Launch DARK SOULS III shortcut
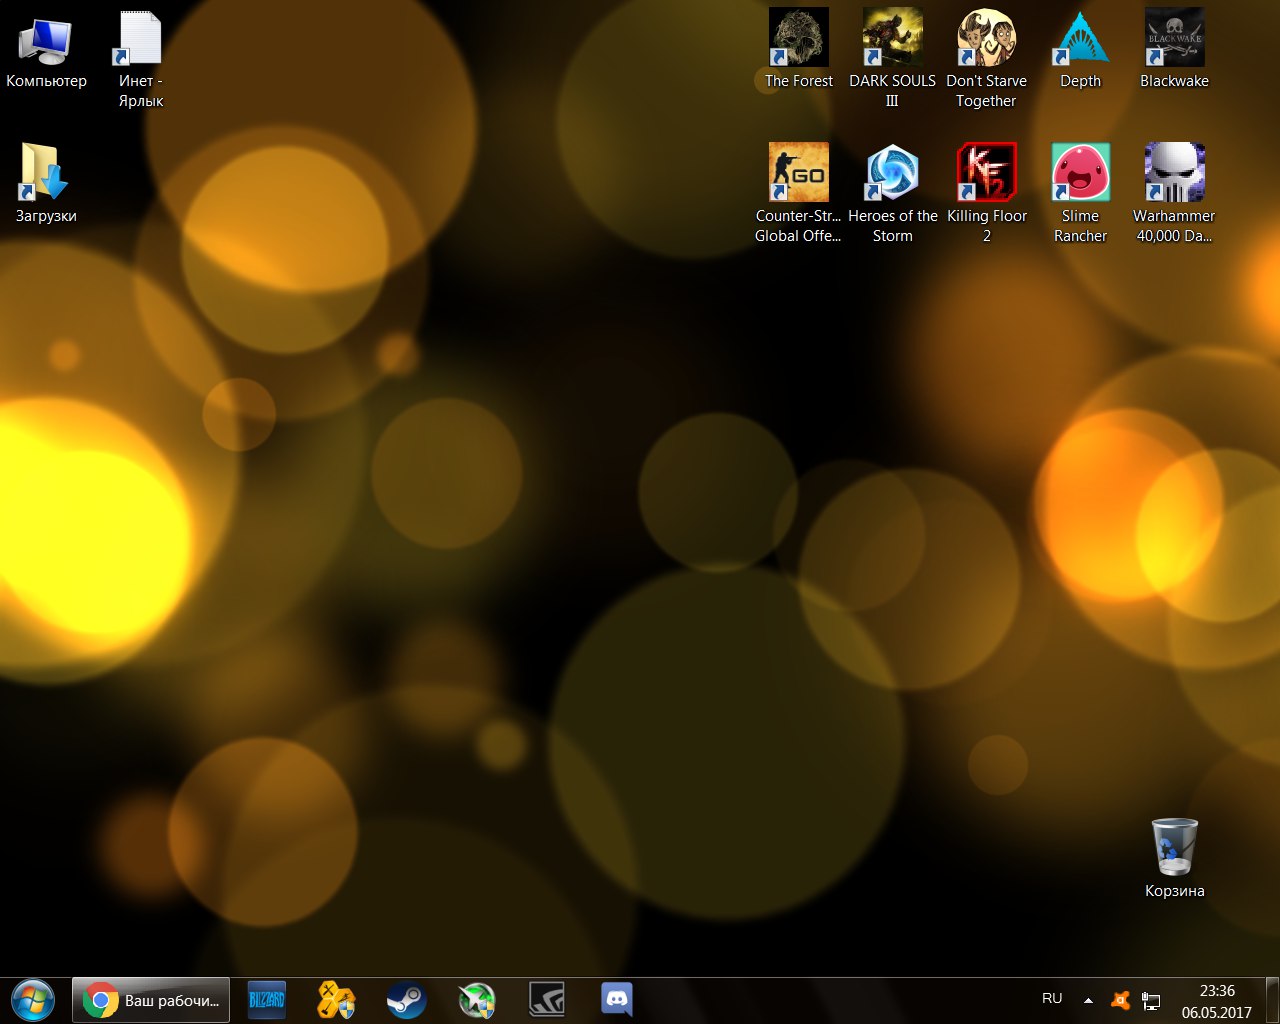Viewport: 1280px width, 1024px height. (892, 39)
